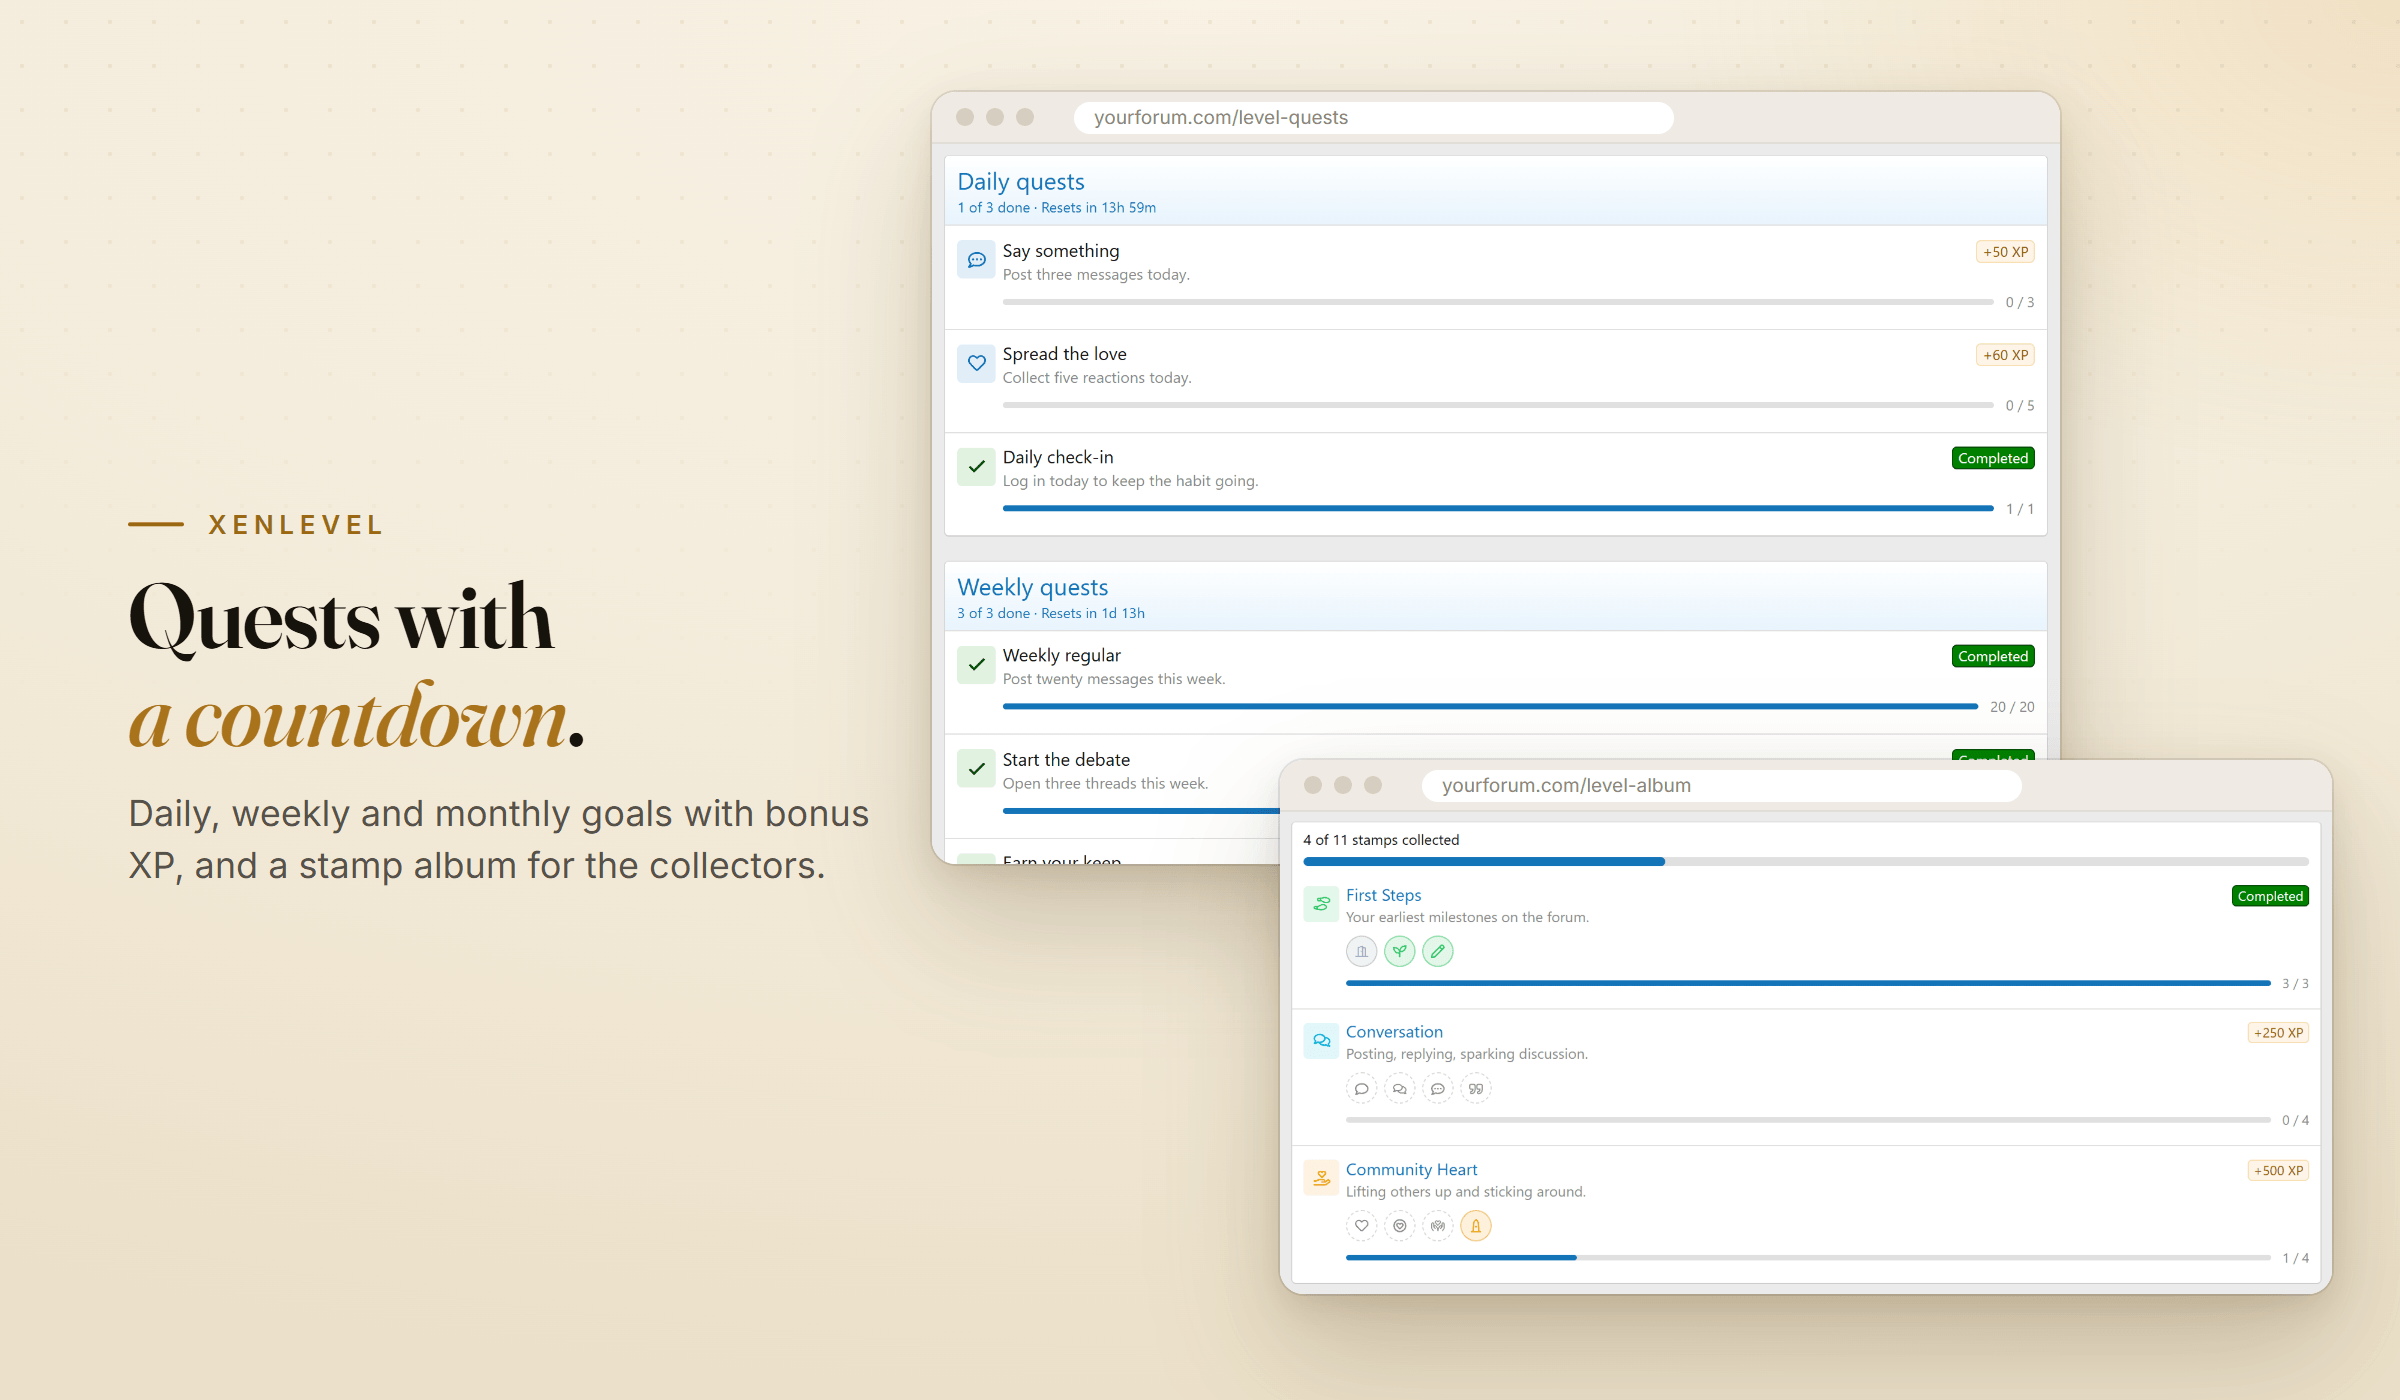Click the Say something 0/3 progress bar
Image resolution: width=2400 pixels, height=1400 pixels.
(1498, 302)
